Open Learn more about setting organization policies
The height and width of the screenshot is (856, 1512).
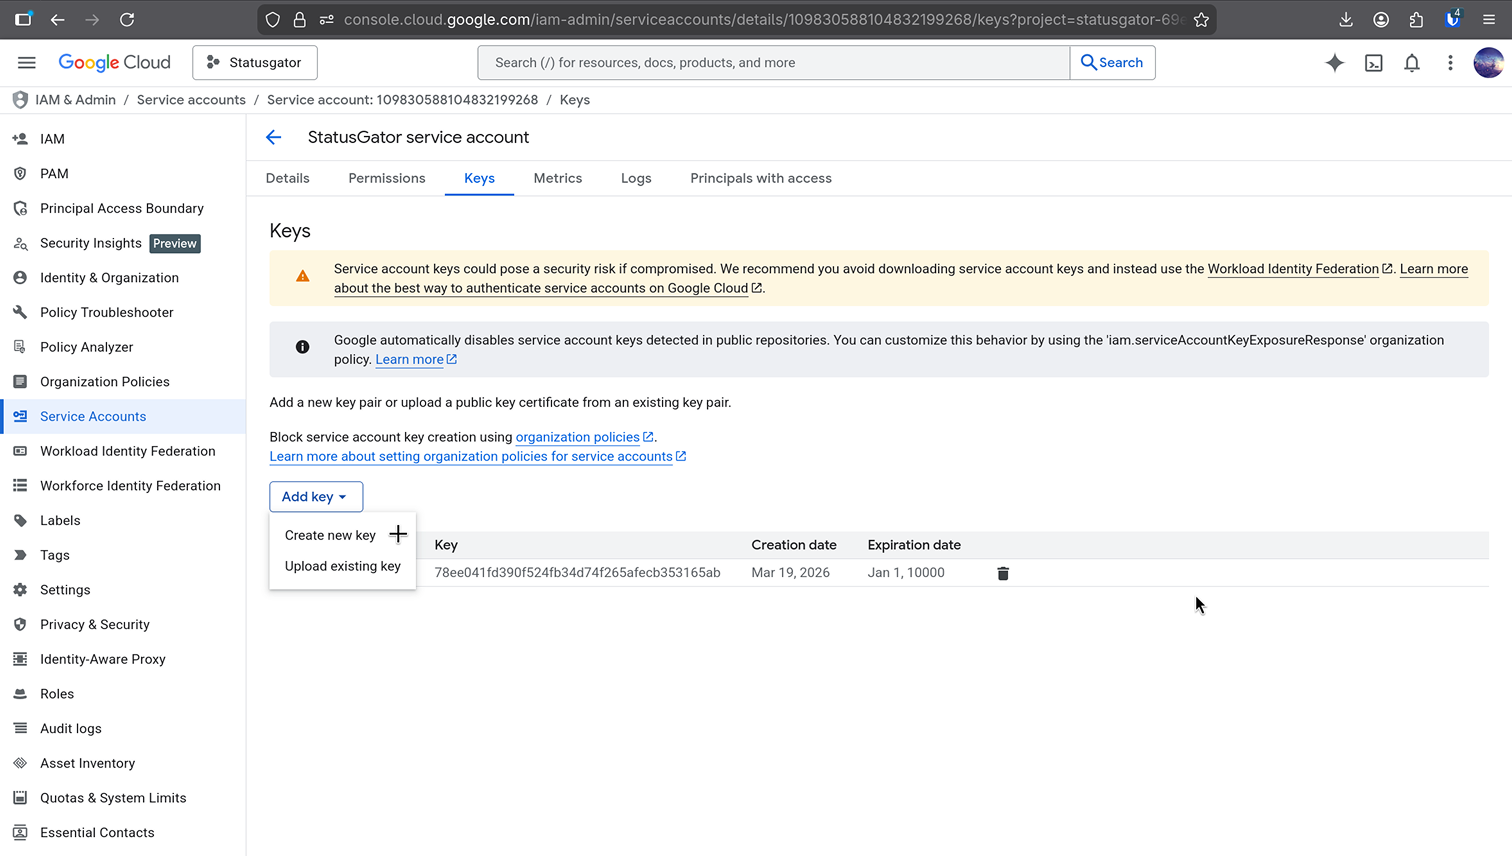(x=478, y=456)
